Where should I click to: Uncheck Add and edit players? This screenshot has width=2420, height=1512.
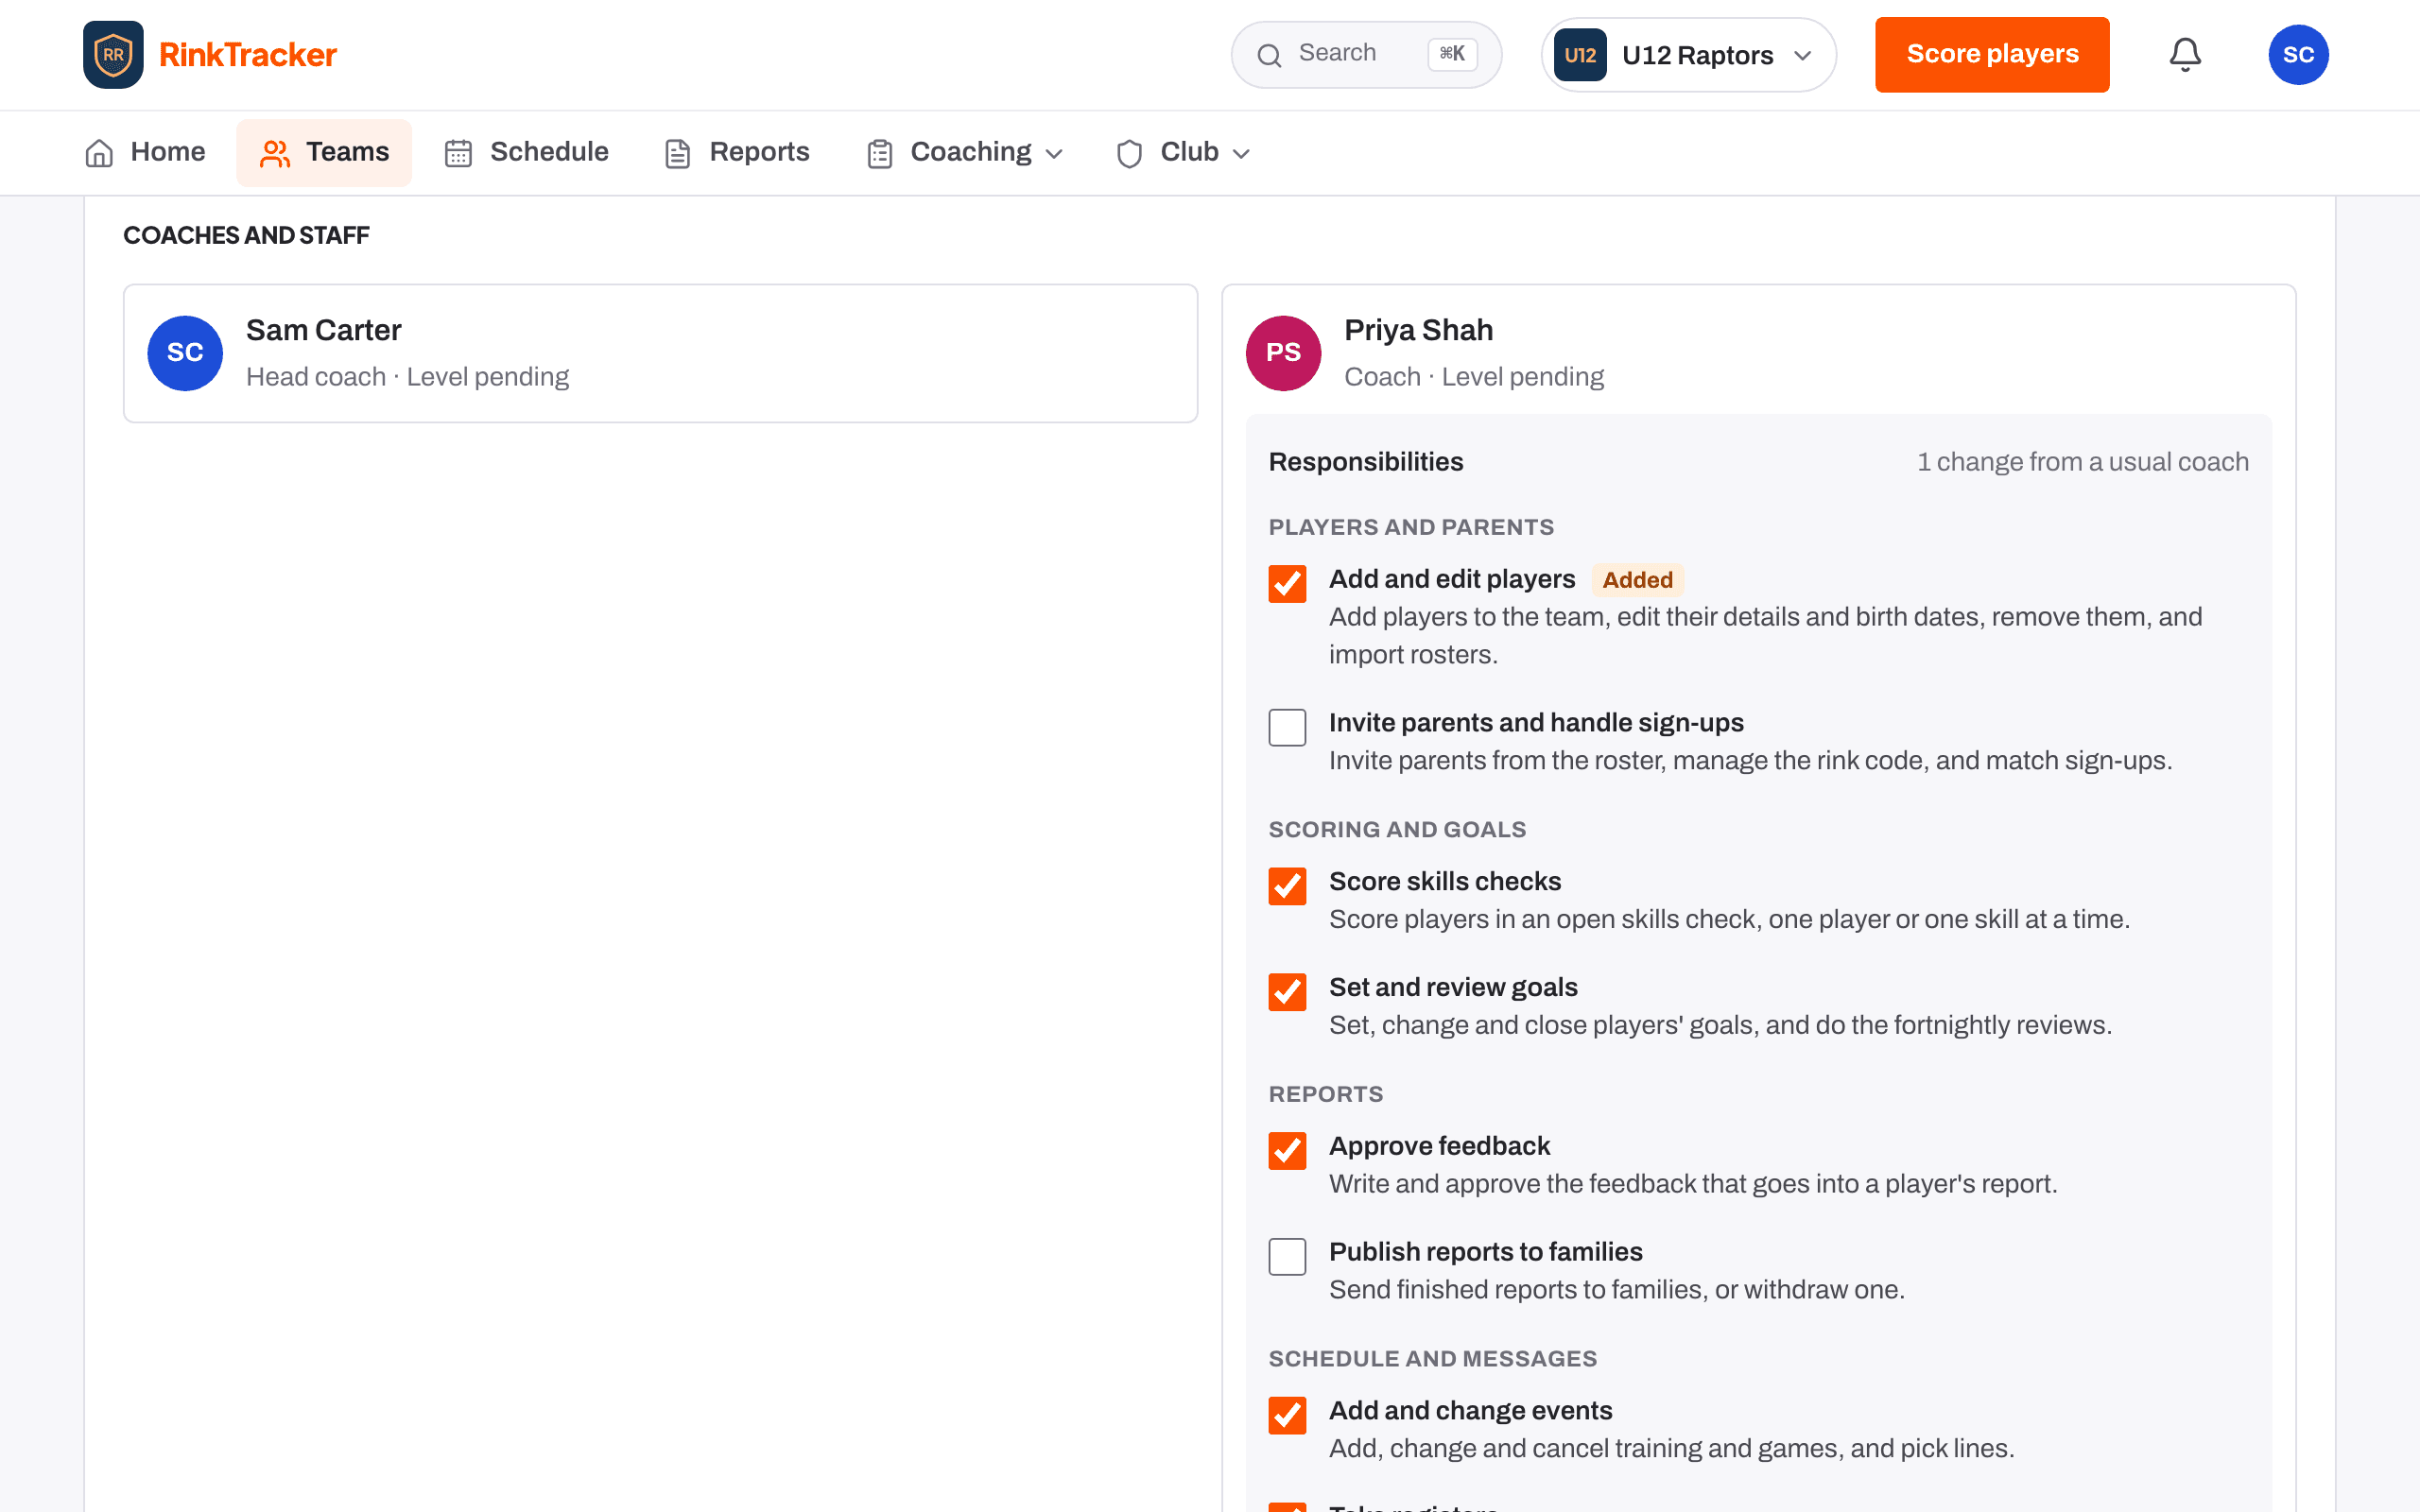pos(1287,584)
